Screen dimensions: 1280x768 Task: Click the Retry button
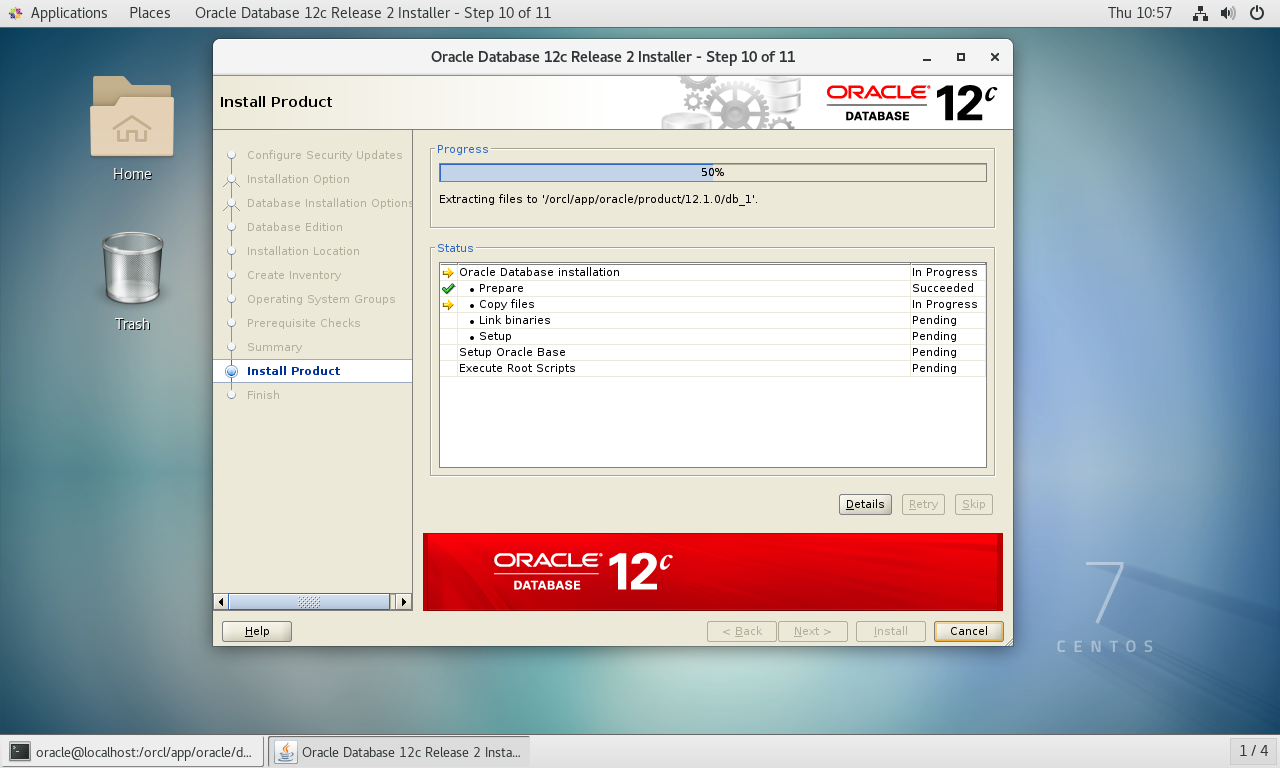923,504
